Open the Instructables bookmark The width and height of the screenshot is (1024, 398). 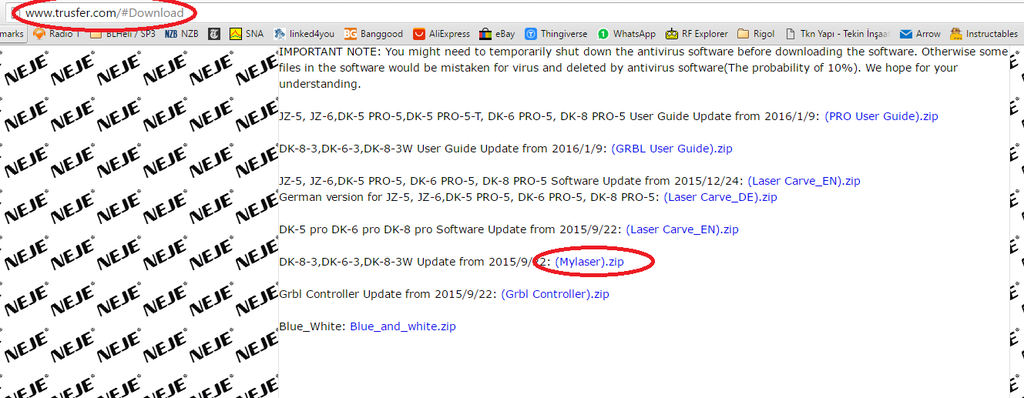click(984, 33)
